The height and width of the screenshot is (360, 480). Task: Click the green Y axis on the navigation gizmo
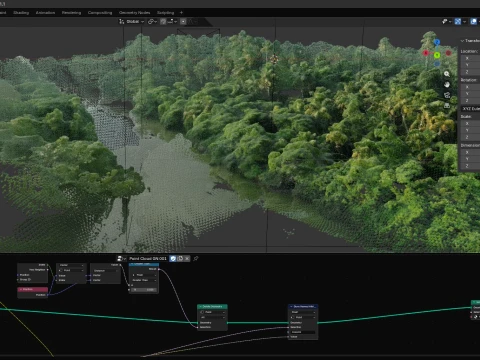437,55
